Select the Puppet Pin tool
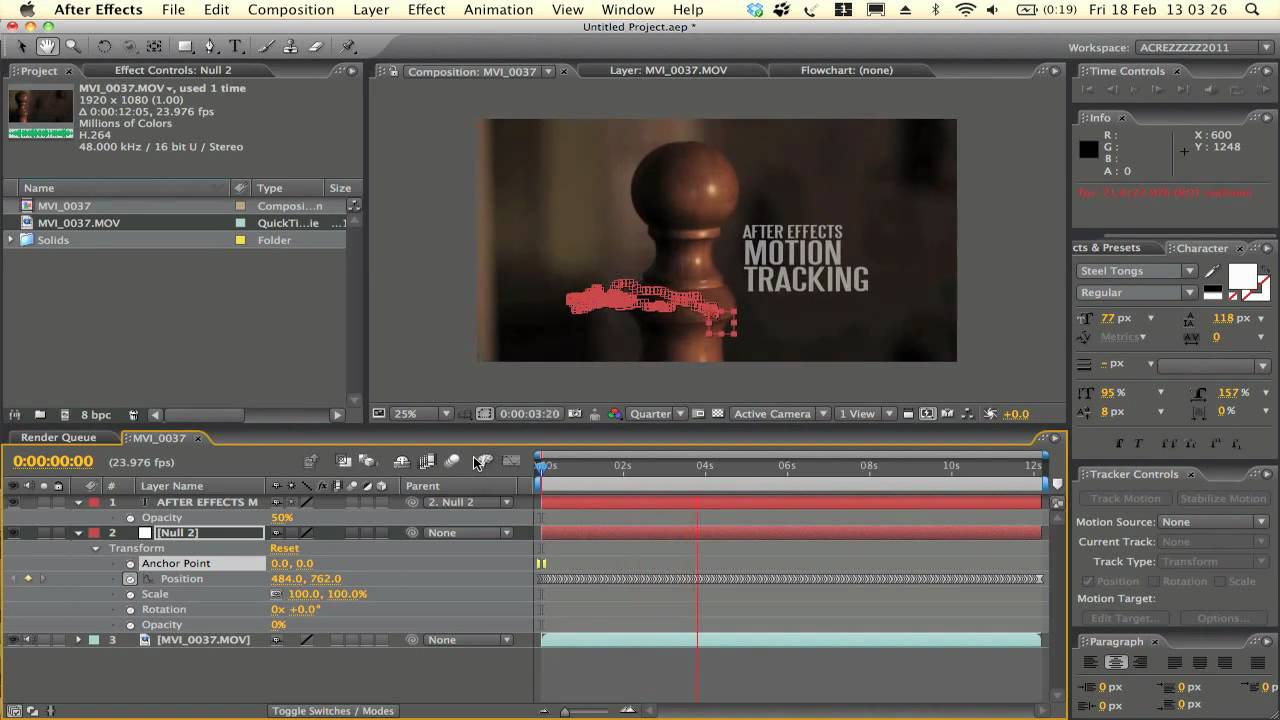This screenshot has width=1280, height=720. coord(348,47)
